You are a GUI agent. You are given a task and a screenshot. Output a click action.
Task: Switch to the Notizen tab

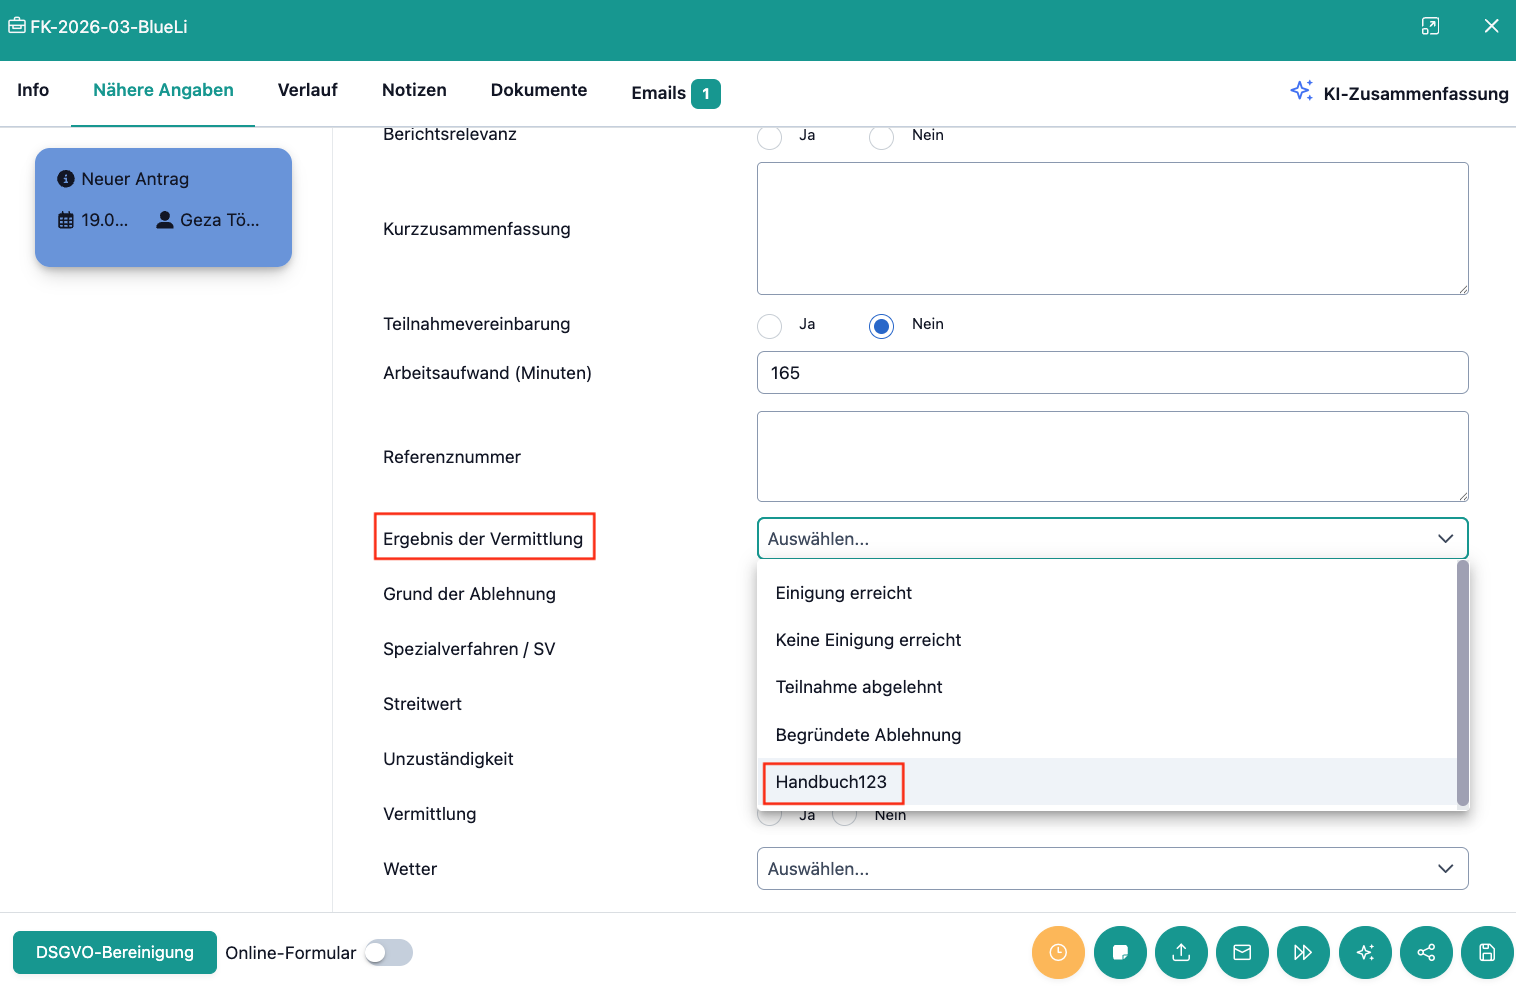(414, 90)
